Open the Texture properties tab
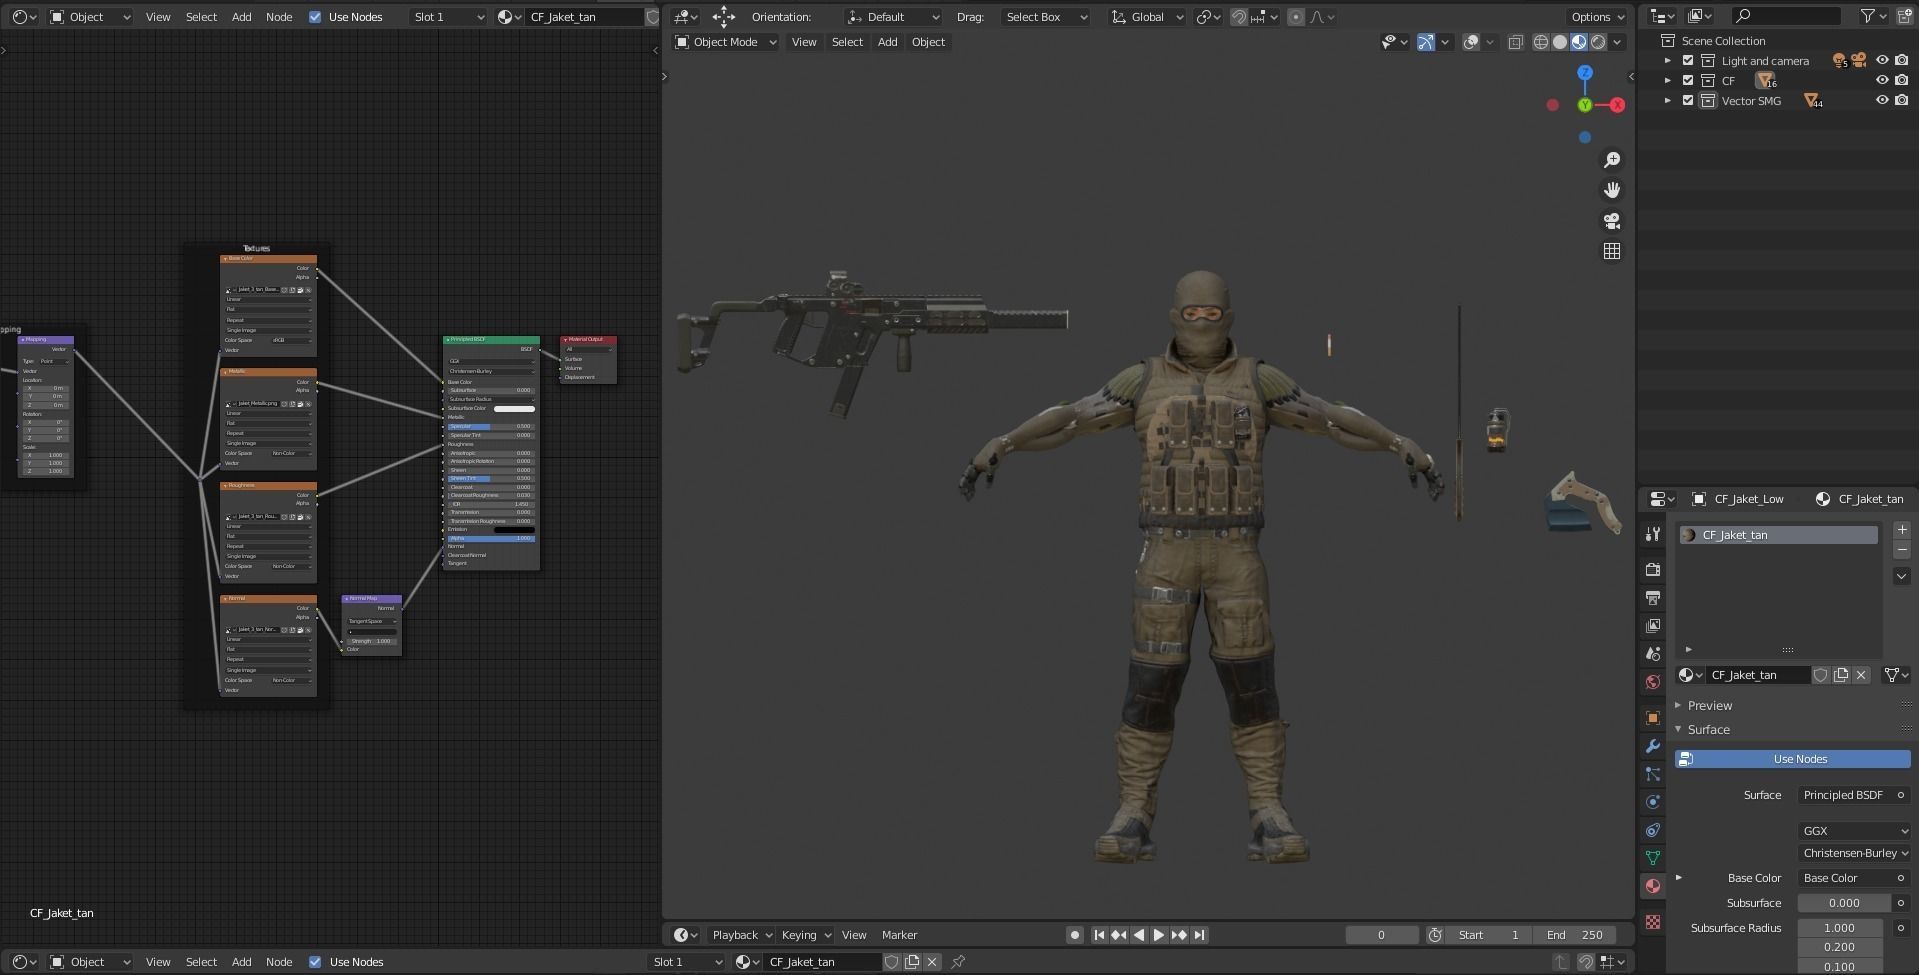 (x=1653, y=922)
